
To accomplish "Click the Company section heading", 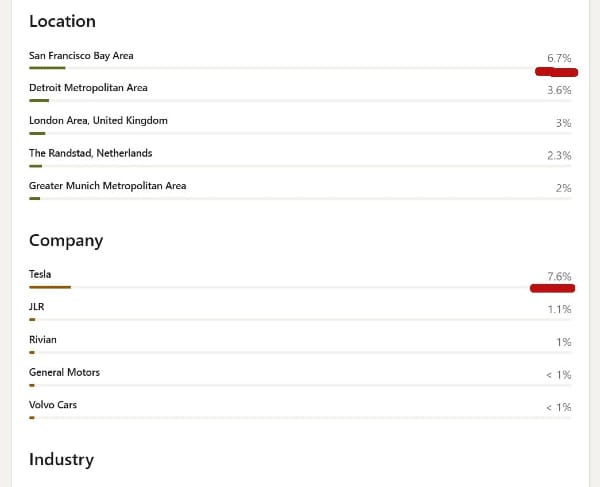I will coord(66,241).
